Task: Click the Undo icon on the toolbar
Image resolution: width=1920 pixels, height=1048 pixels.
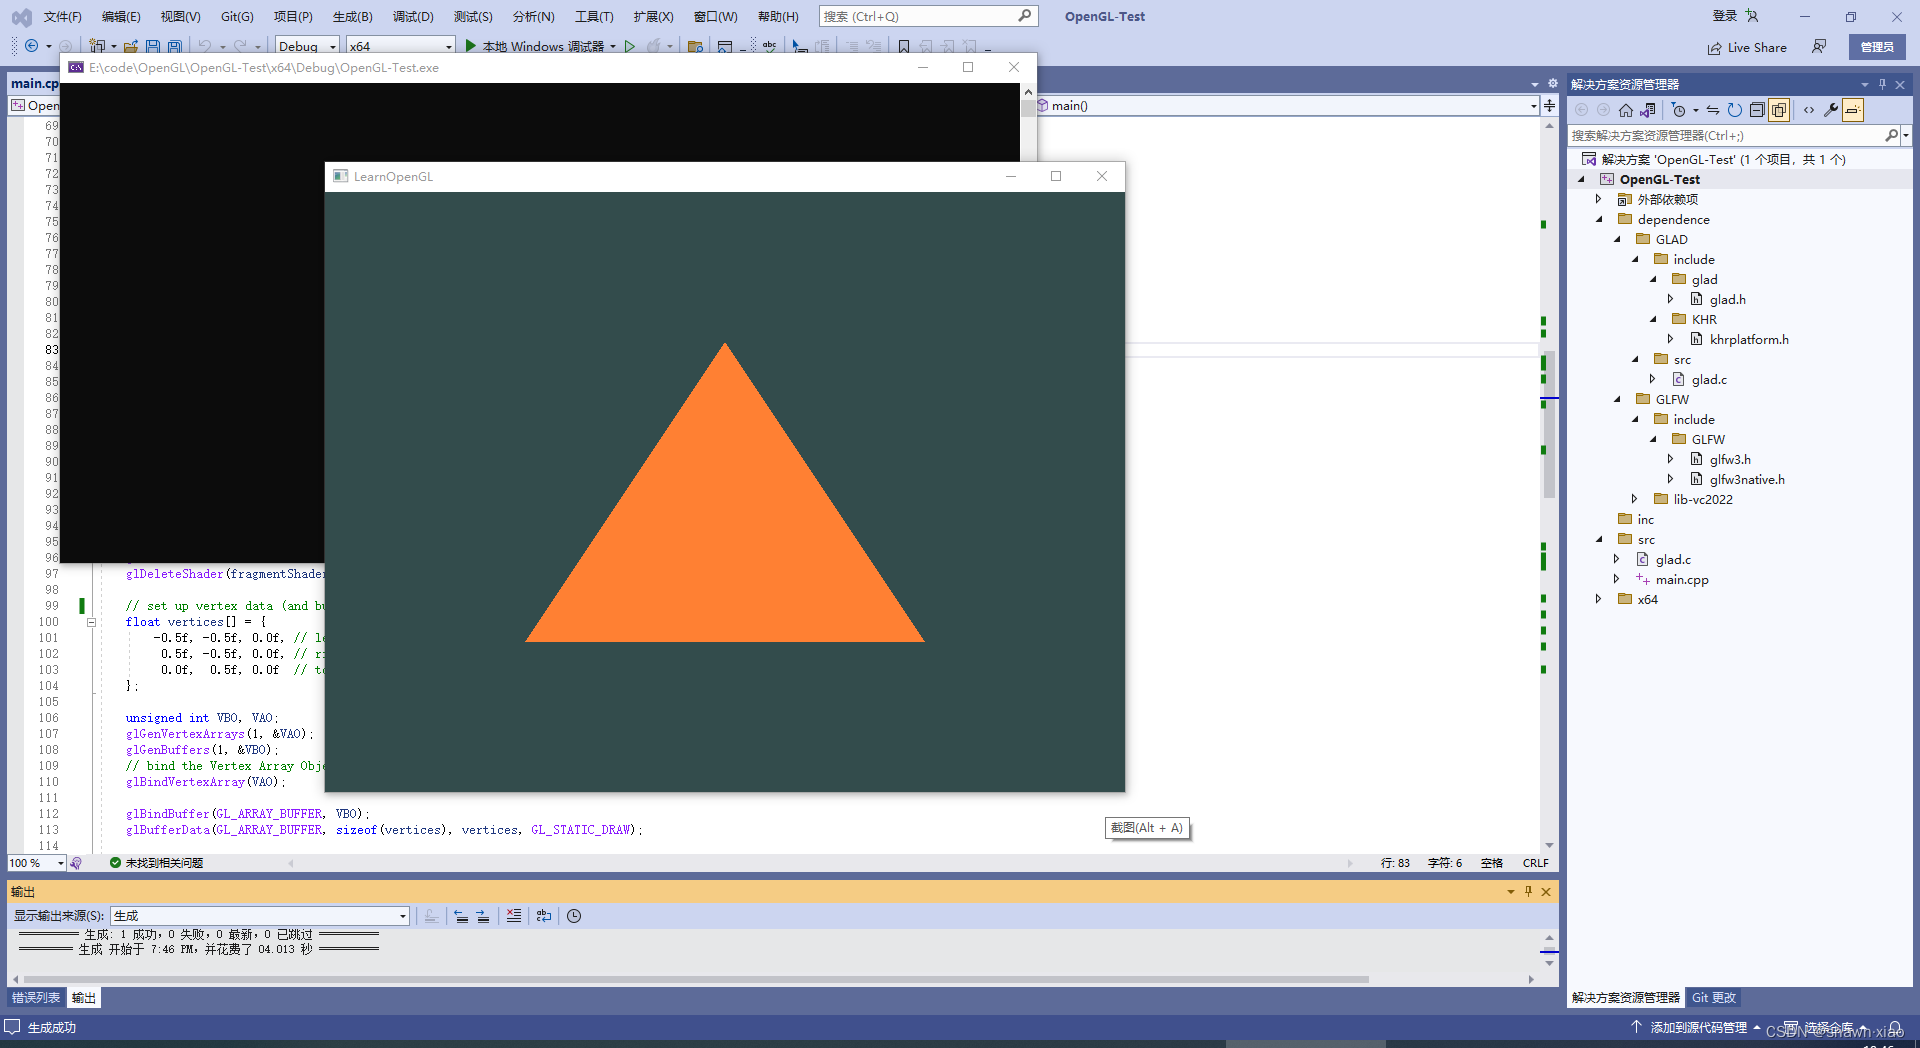Action: click(x=206, y=46)
